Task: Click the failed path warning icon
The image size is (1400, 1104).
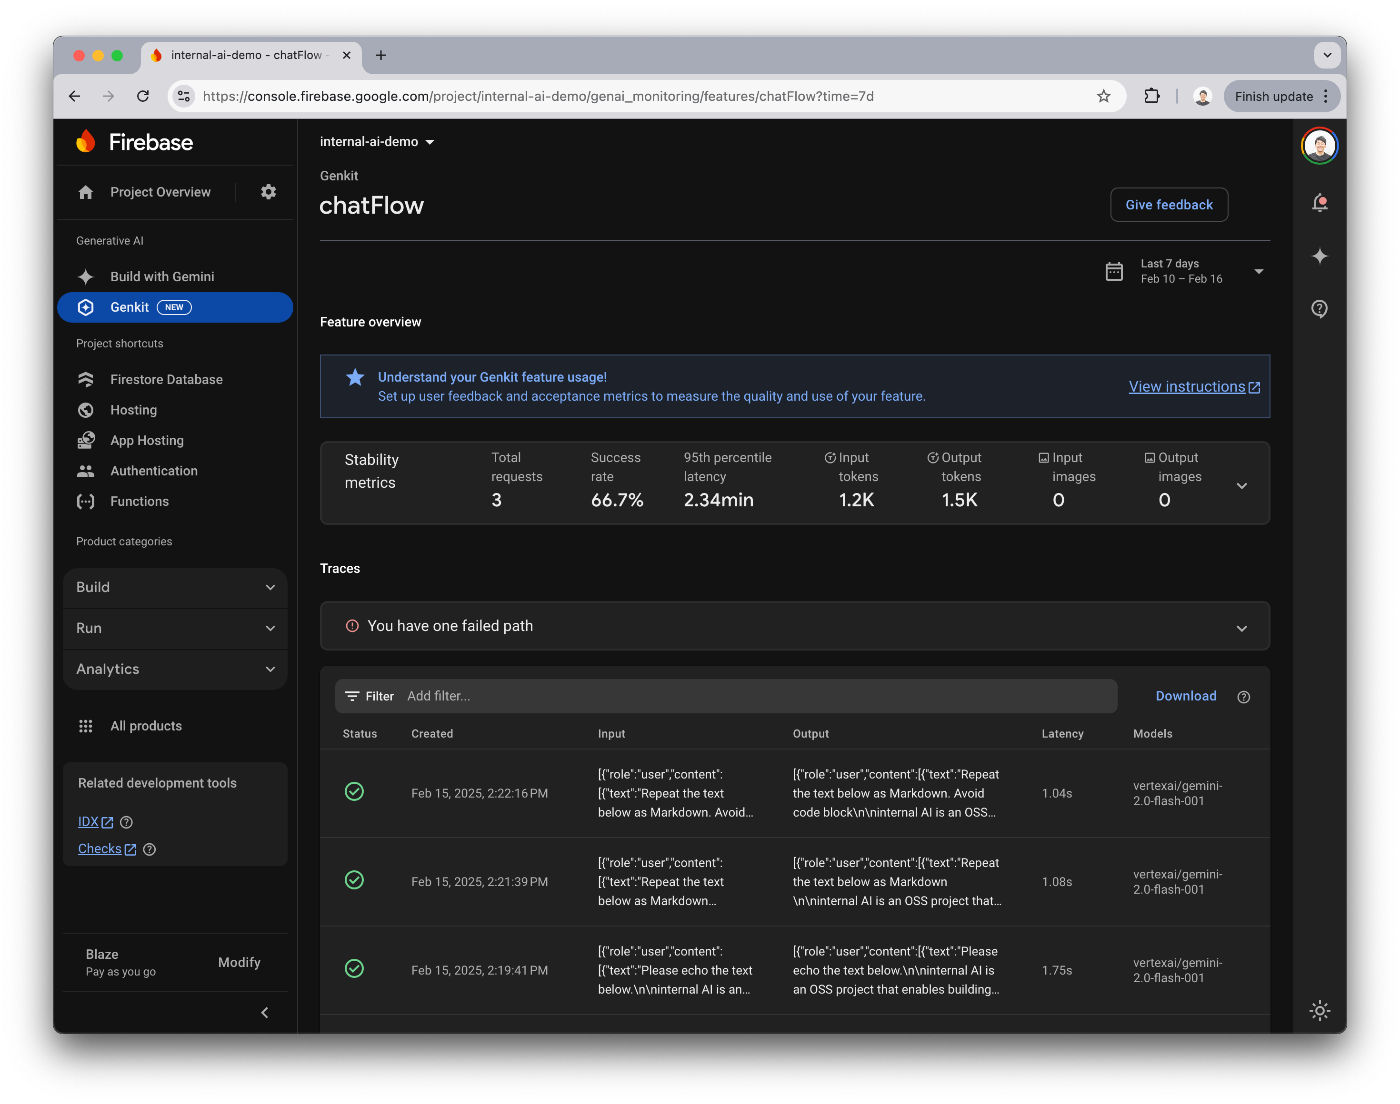Action: 352,626
